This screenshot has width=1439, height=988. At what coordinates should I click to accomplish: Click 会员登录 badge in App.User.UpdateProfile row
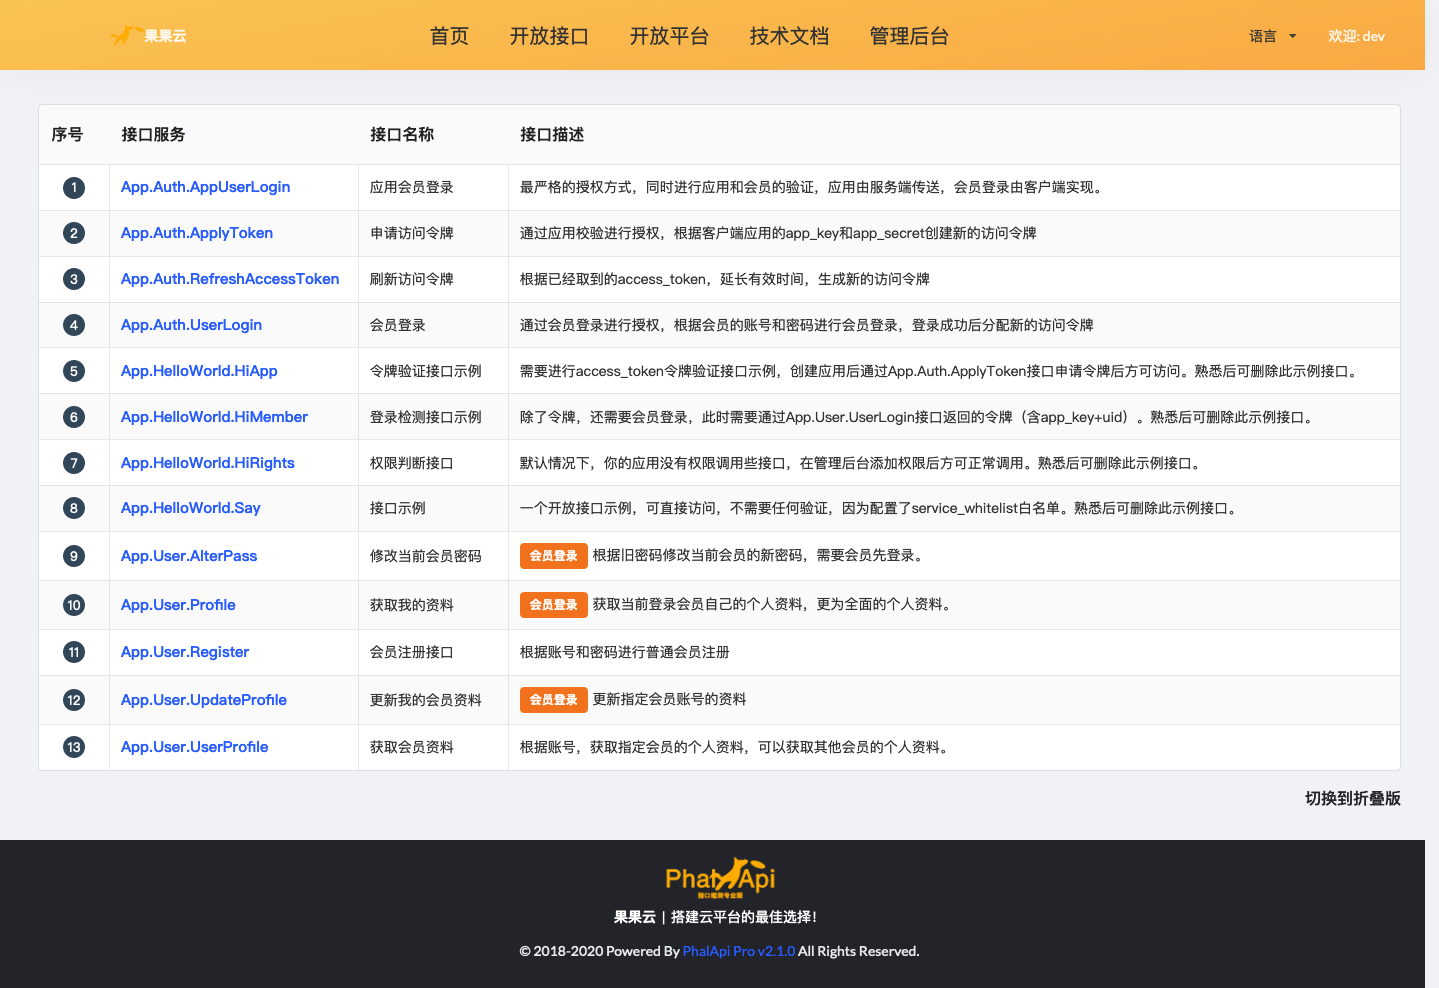[553, 700]
